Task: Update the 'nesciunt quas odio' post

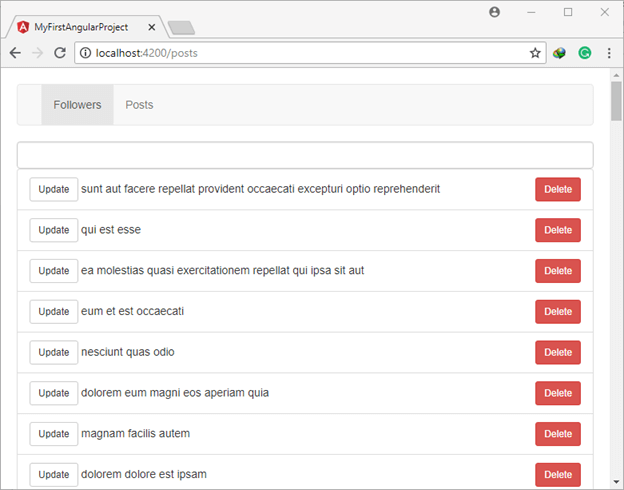Action: click(x=54, y=352)
